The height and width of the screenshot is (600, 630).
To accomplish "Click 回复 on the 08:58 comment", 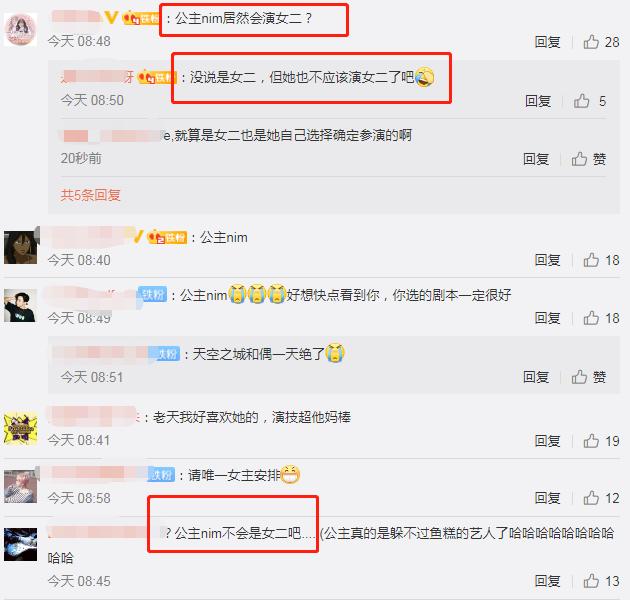I will (x=547, y=498).
